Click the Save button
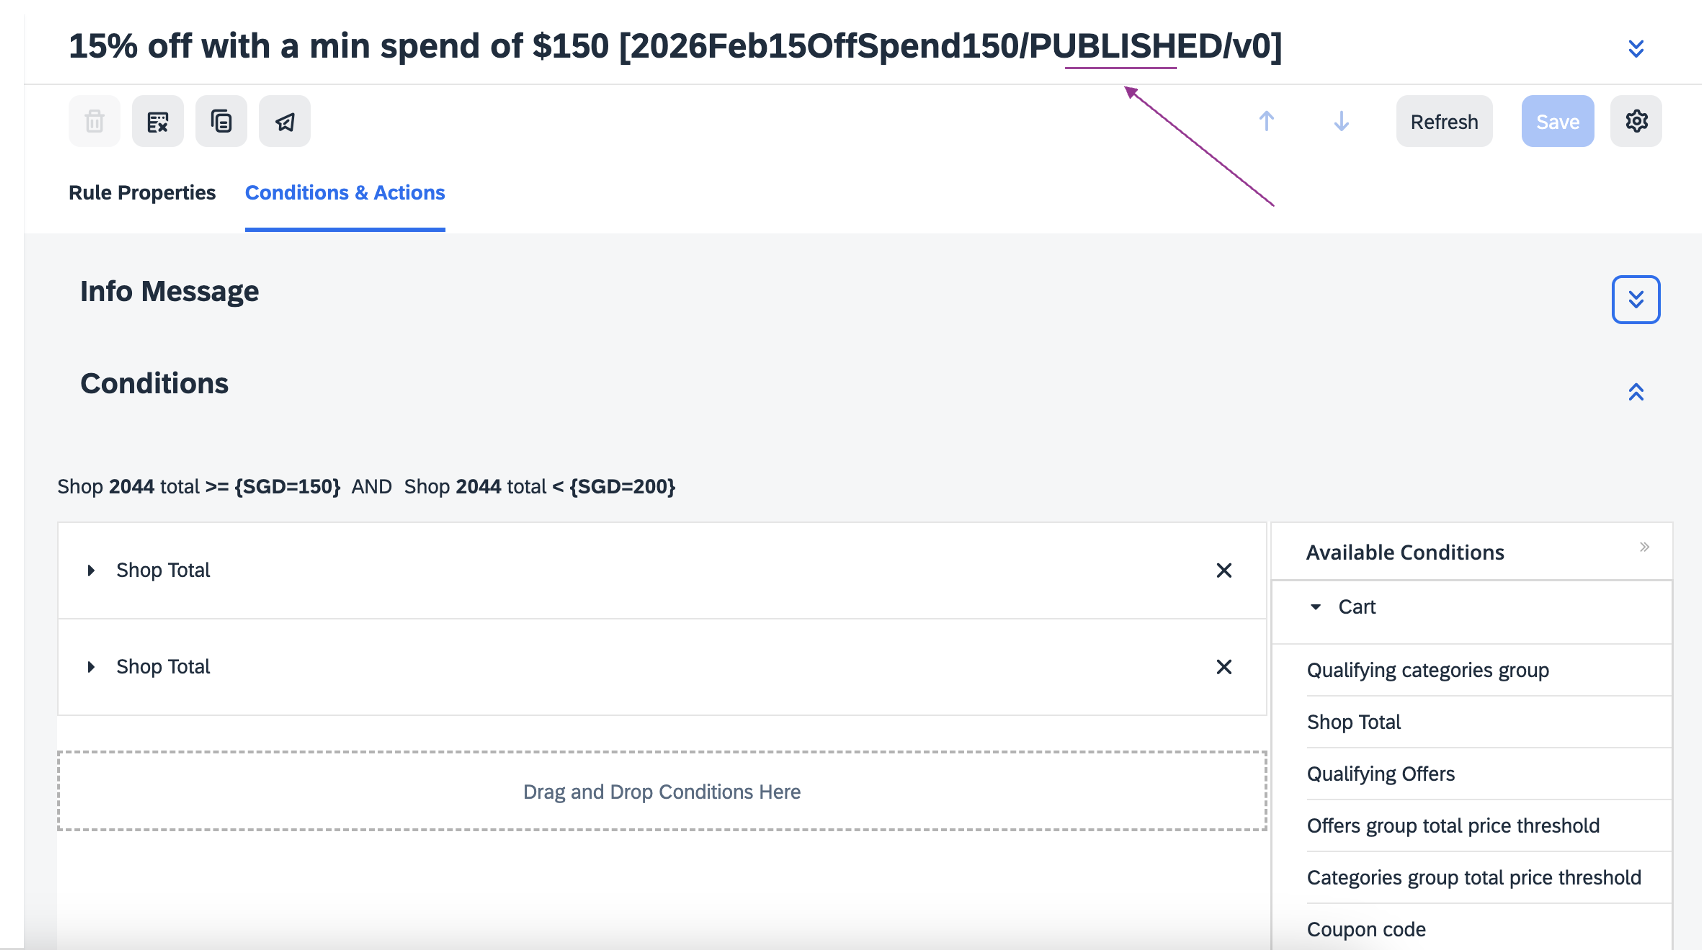Image resolution: width=1702 pixels, height=950 pixels. 1557,122
